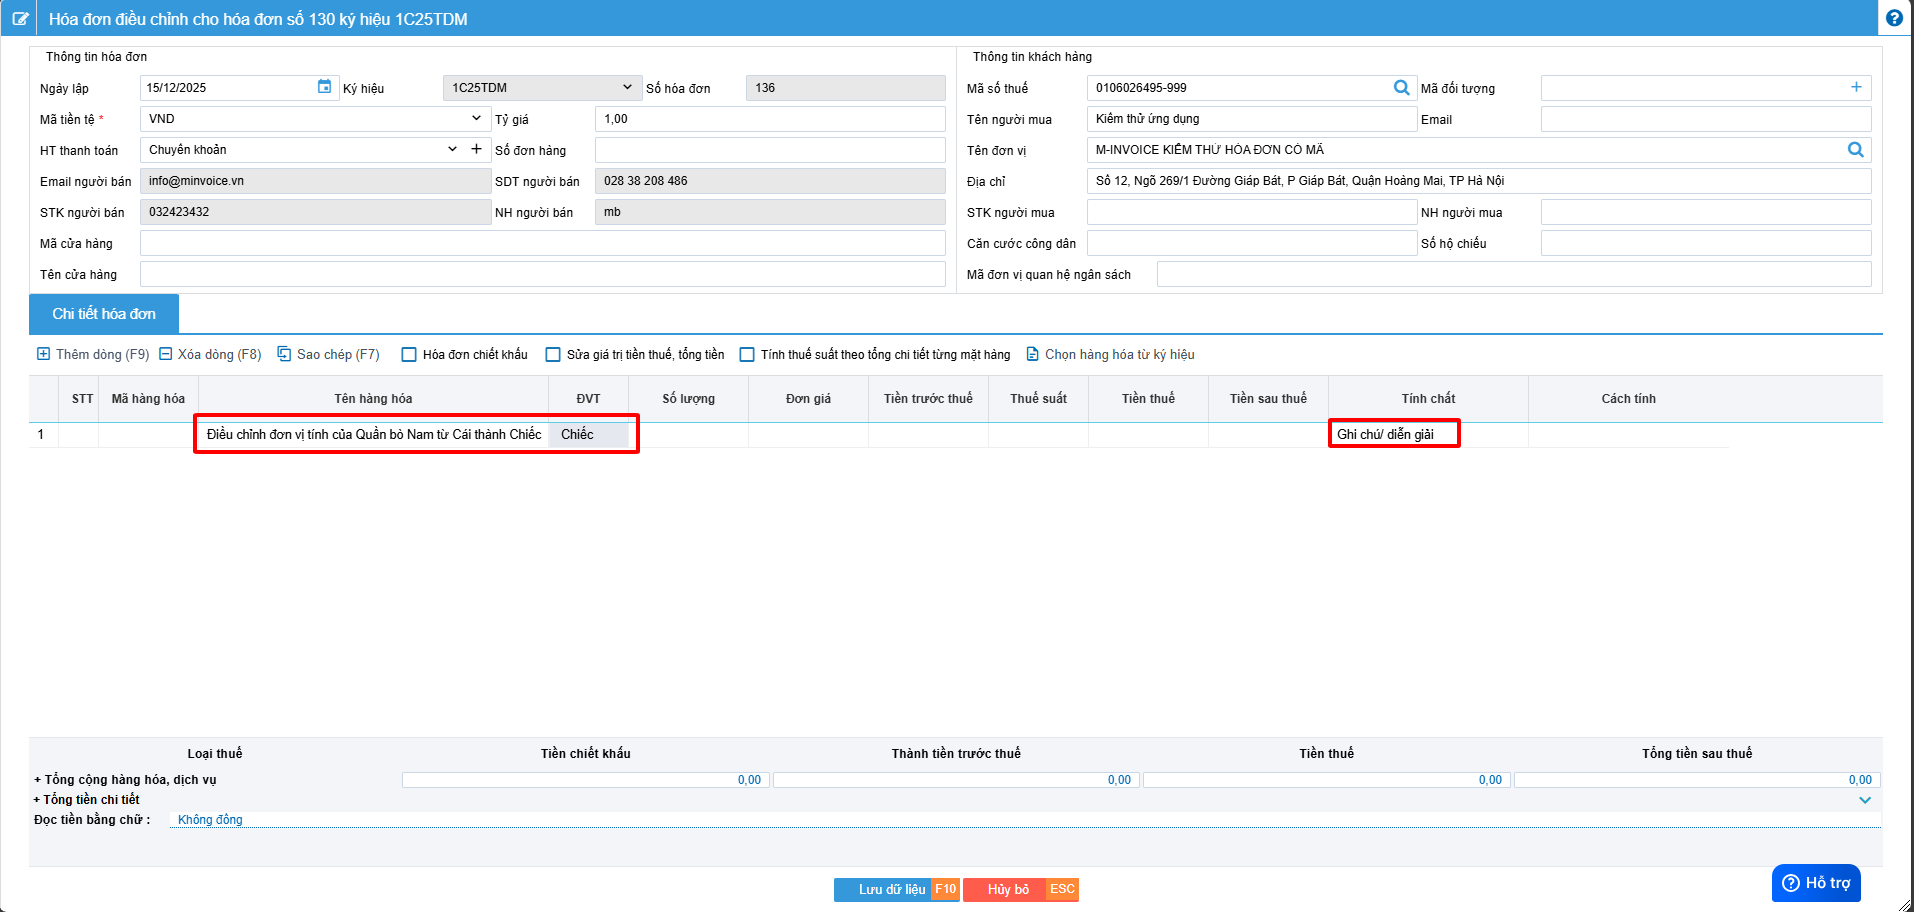Toggle Sửa giá trị tiền thuế, tổng tiền
The width and height of the screenshot is (1914, 912).
click(553, 355)
